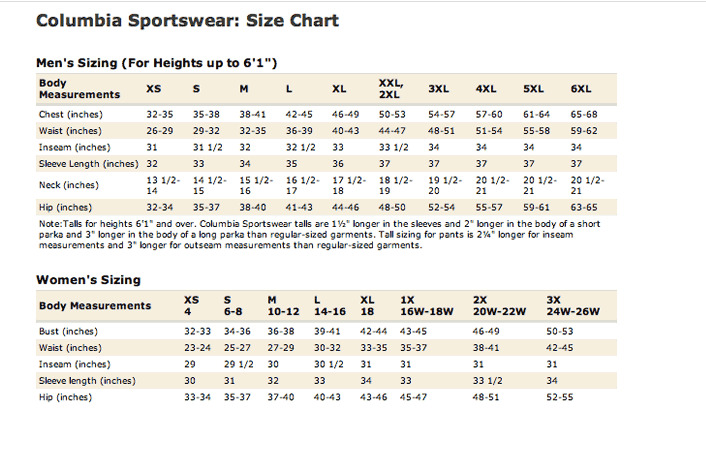Click the men's XXL, 2XL column header
The width and height of the screenshot is (706, 467).
[x=391, y=89]
